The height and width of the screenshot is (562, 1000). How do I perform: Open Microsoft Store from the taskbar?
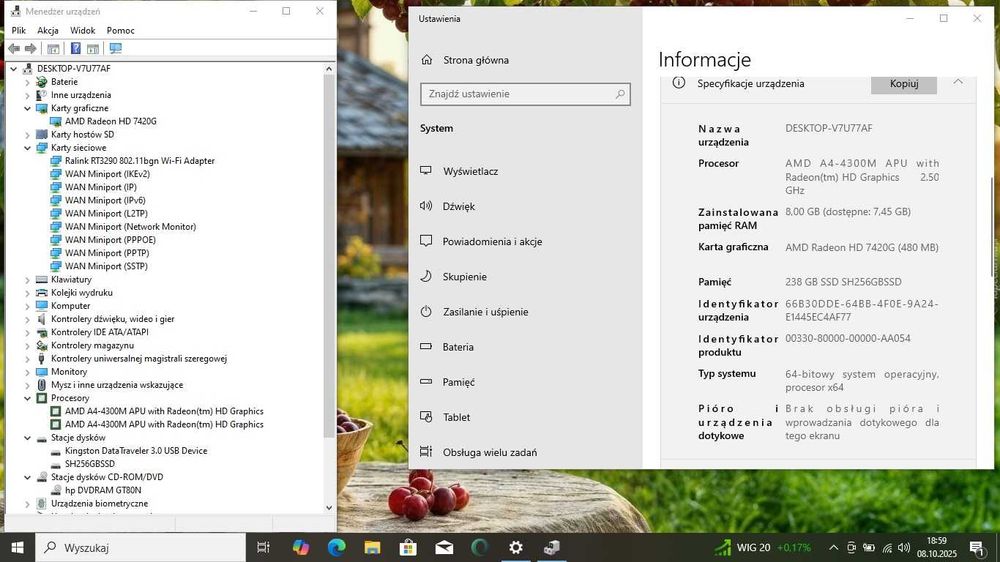point(408,547)
